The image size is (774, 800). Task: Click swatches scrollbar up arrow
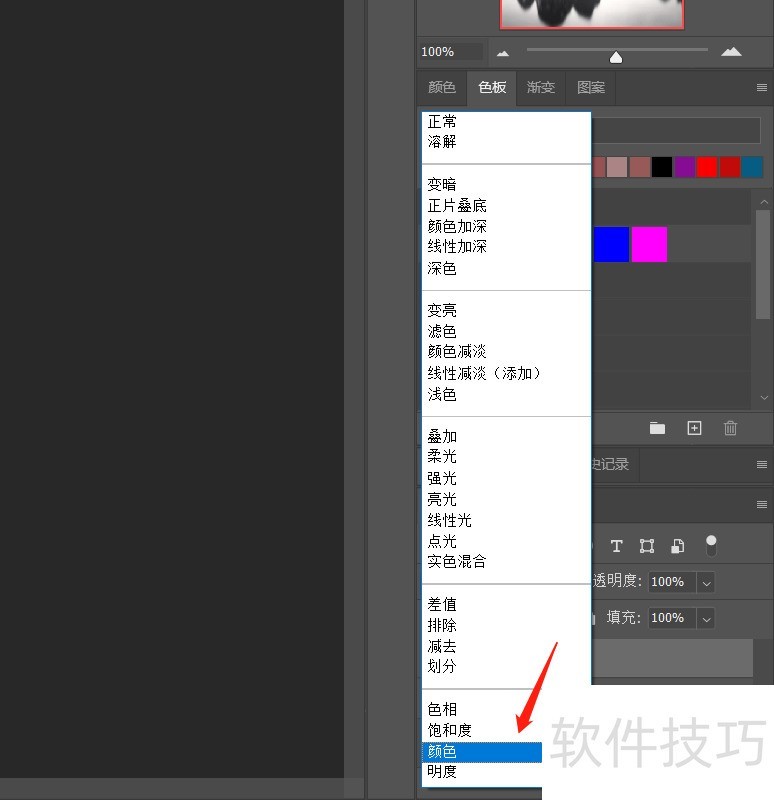click(764, 202)
